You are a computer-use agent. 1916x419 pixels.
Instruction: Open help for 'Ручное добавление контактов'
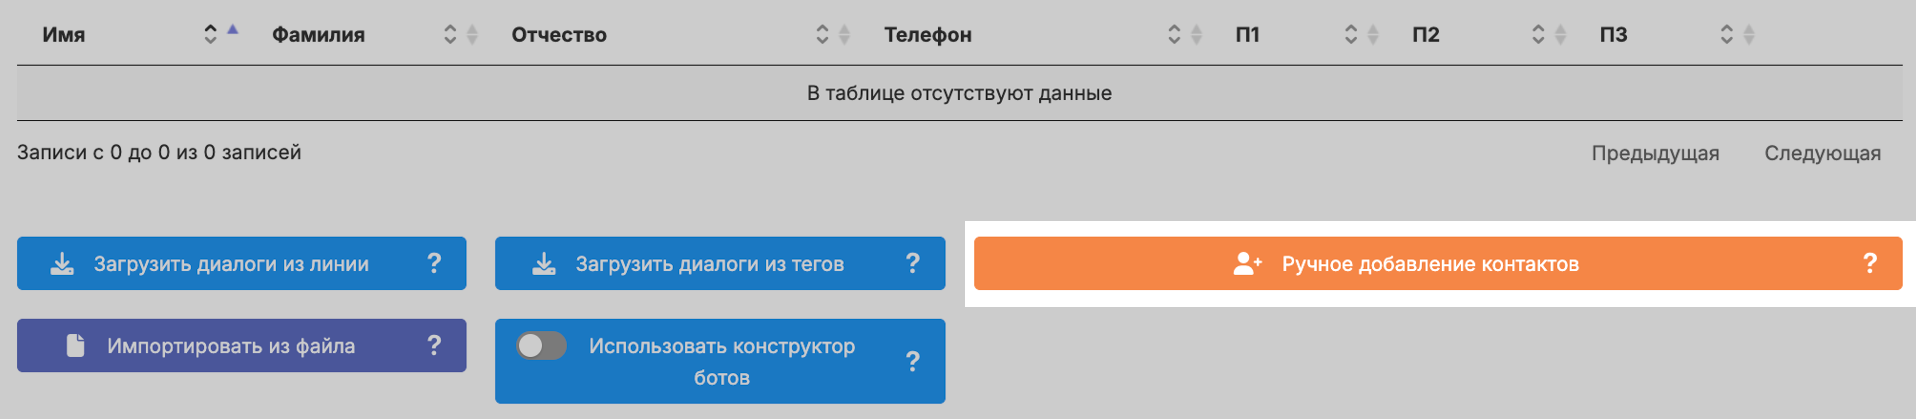pyautogui.click(x=1869, y=263)
